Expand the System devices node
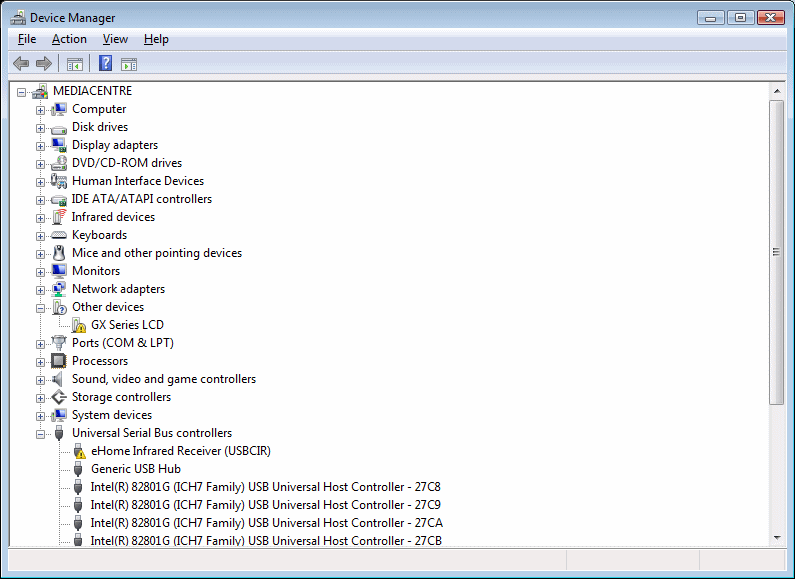This screenshot has height=579, width=795. point(40,416)
